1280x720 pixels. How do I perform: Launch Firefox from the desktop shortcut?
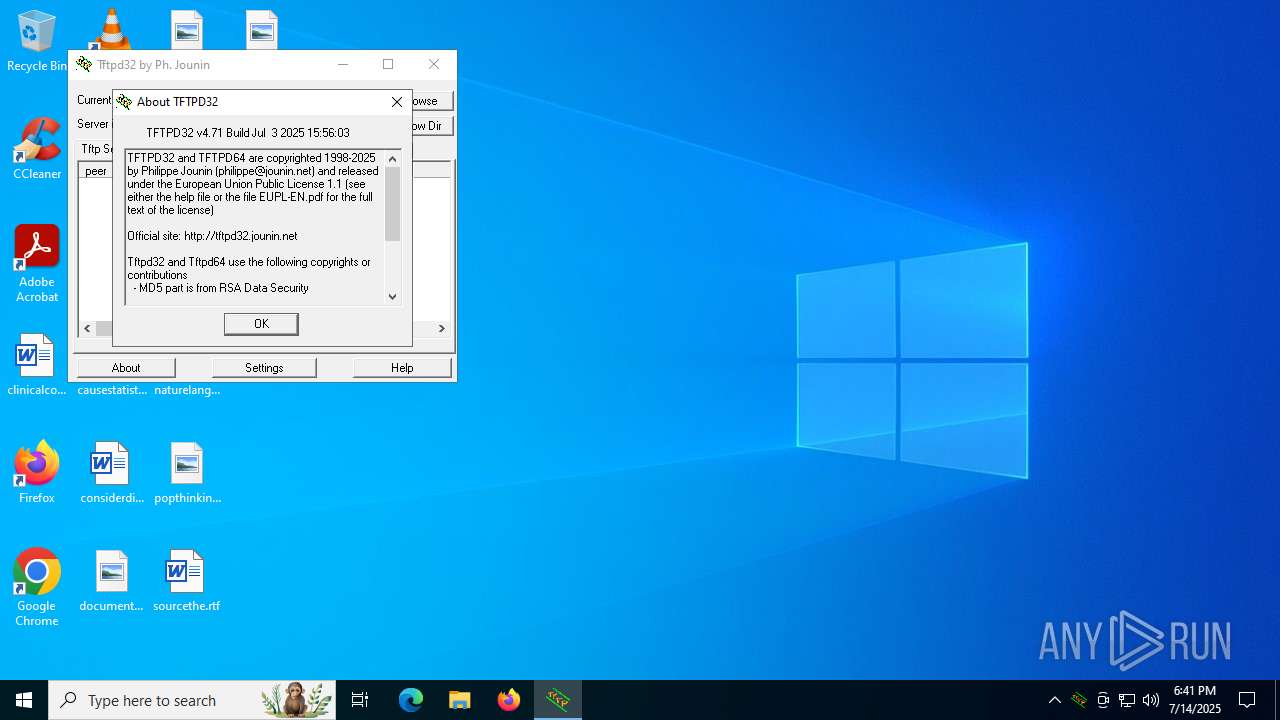[x=37, y=473]
